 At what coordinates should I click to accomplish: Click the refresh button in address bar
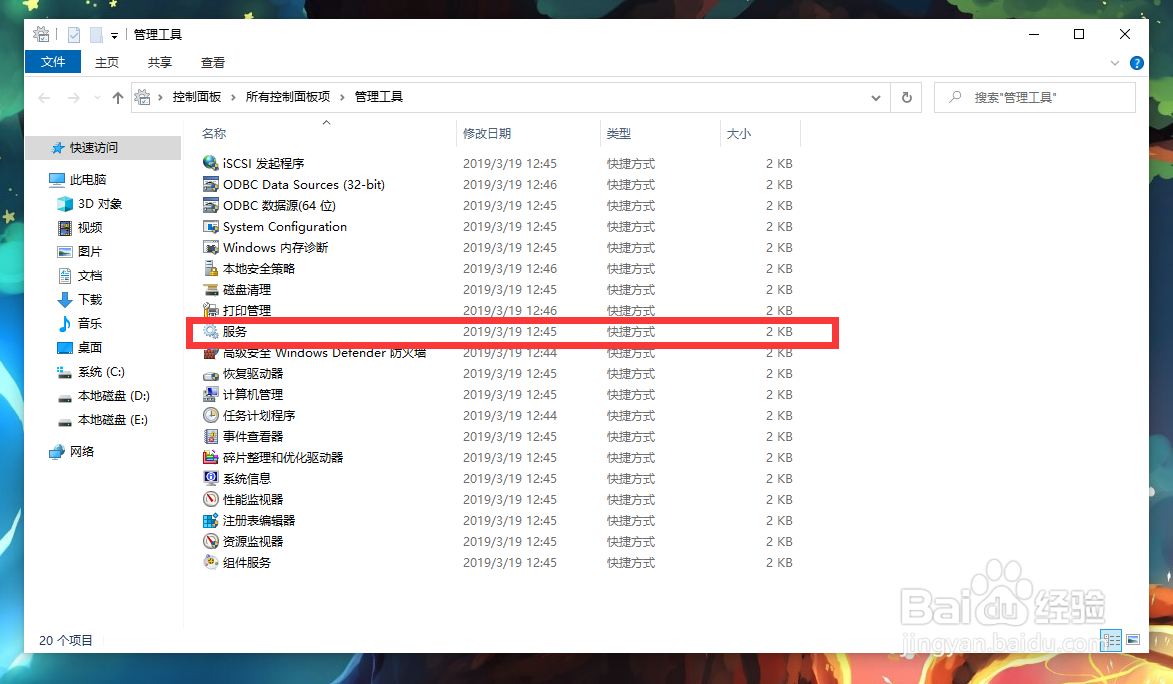[907, 97]
